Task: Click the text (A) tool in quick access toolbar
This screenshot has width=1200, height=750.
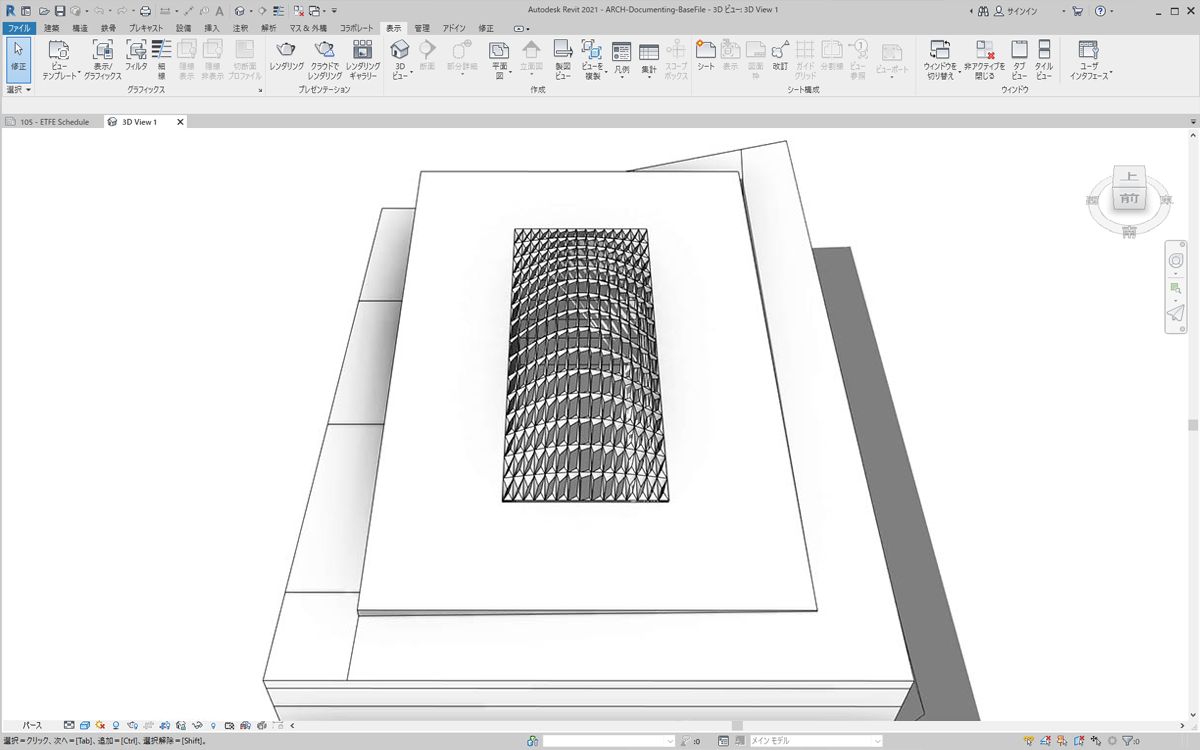Action: [219, 10]
